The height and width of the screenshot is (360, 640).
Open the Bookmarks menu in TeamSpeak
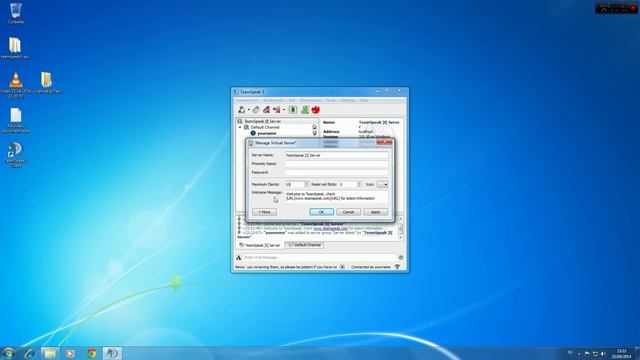273,100
